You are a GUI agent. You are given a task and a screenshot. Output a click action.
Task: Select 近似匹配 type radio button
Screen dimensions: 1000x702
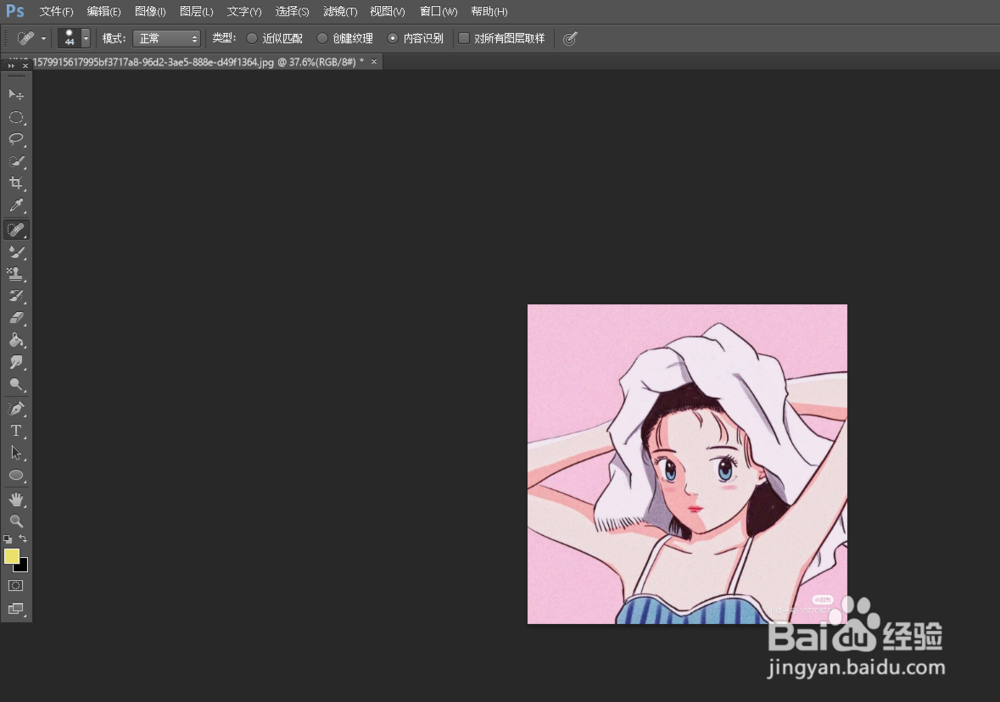click(x=252, y=39)
